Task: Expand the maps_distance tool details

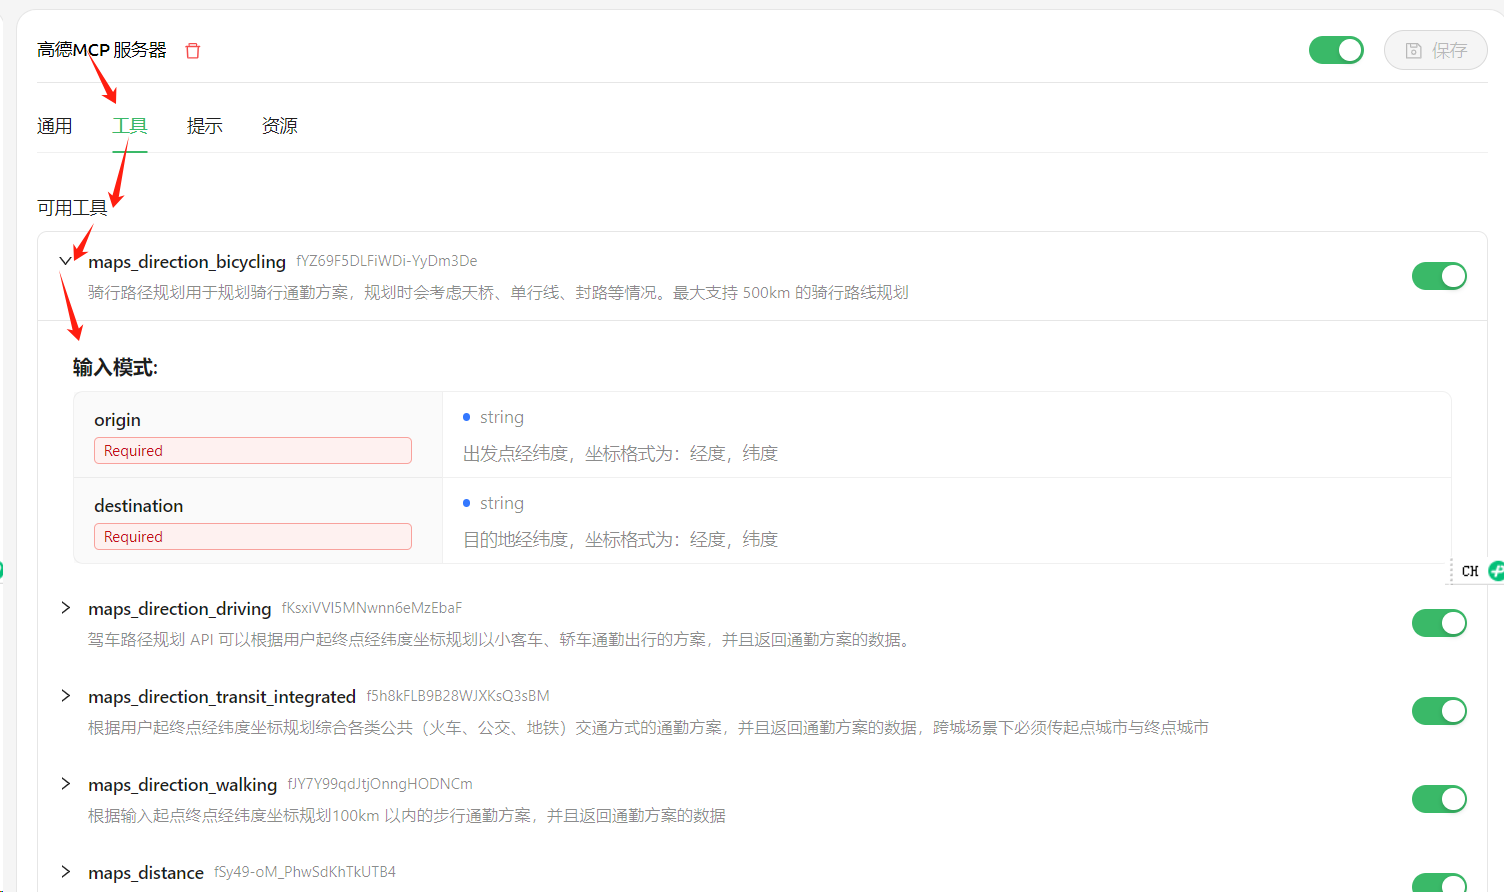Action: coord(65,872)
